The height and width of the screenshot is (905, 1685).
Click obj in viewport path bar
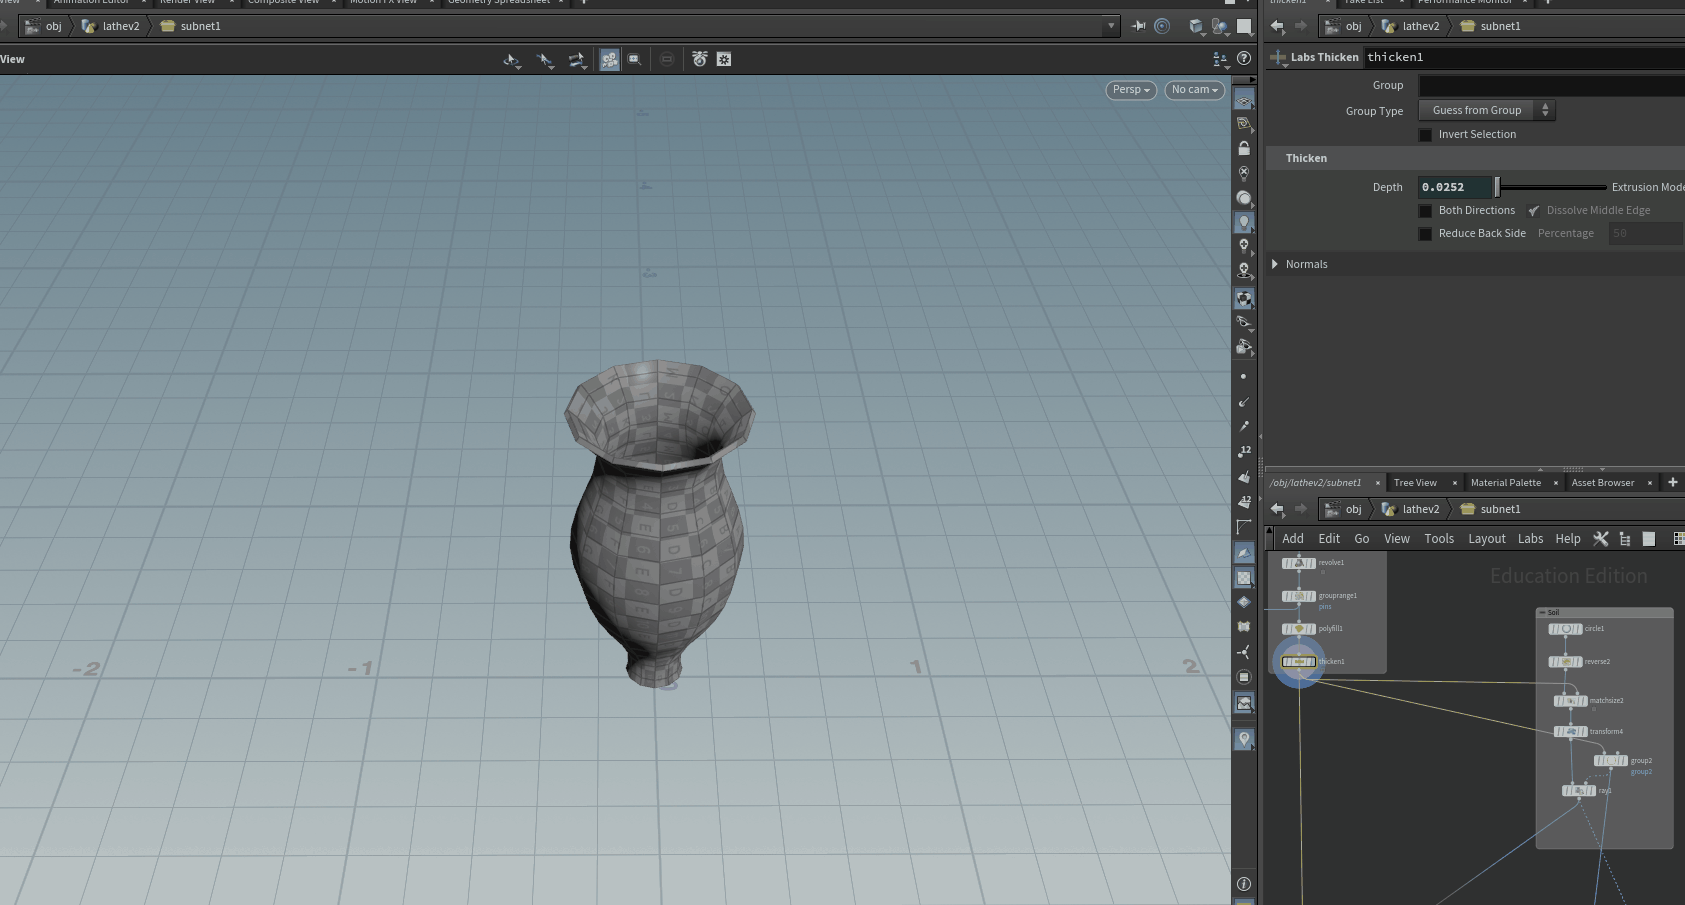tap(53, 26)
